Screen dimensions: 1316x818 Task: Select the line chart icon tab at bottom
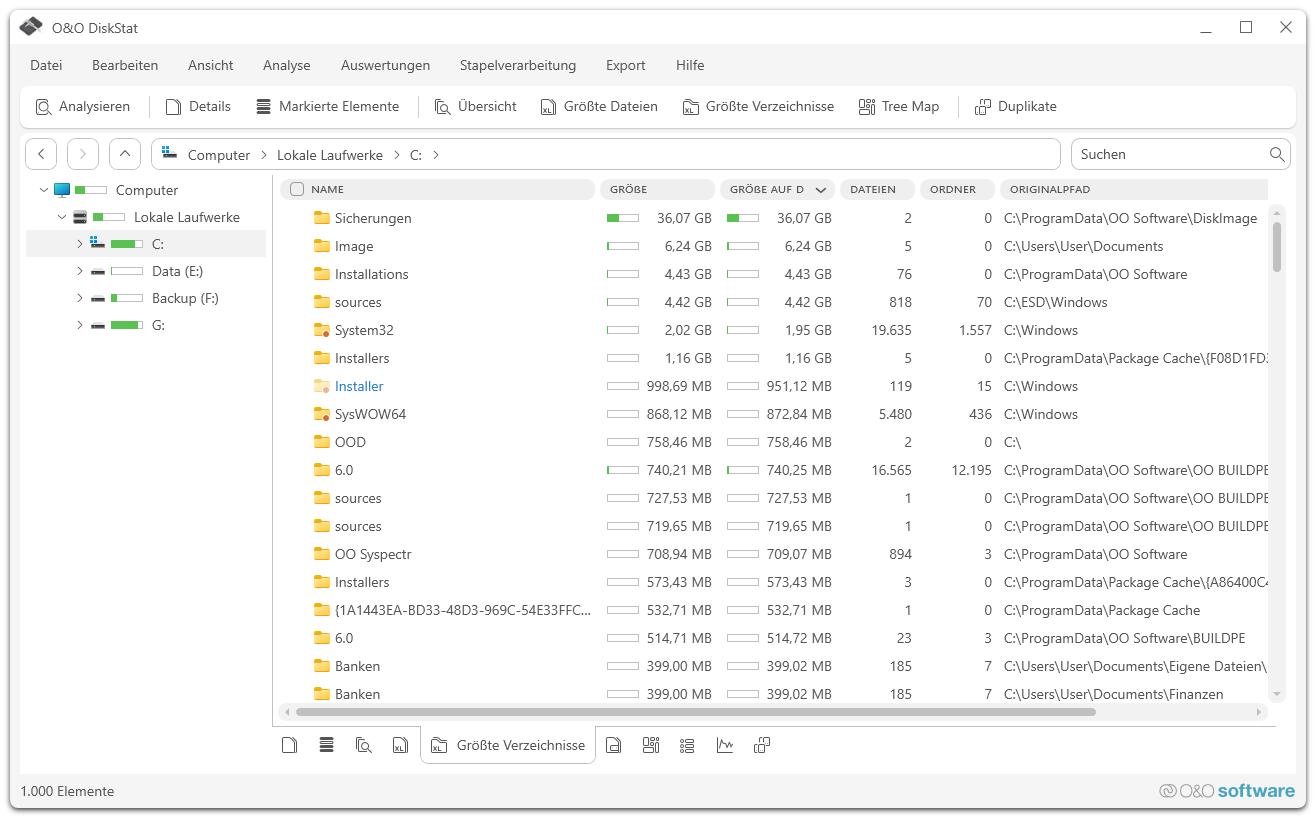[725, 745]
